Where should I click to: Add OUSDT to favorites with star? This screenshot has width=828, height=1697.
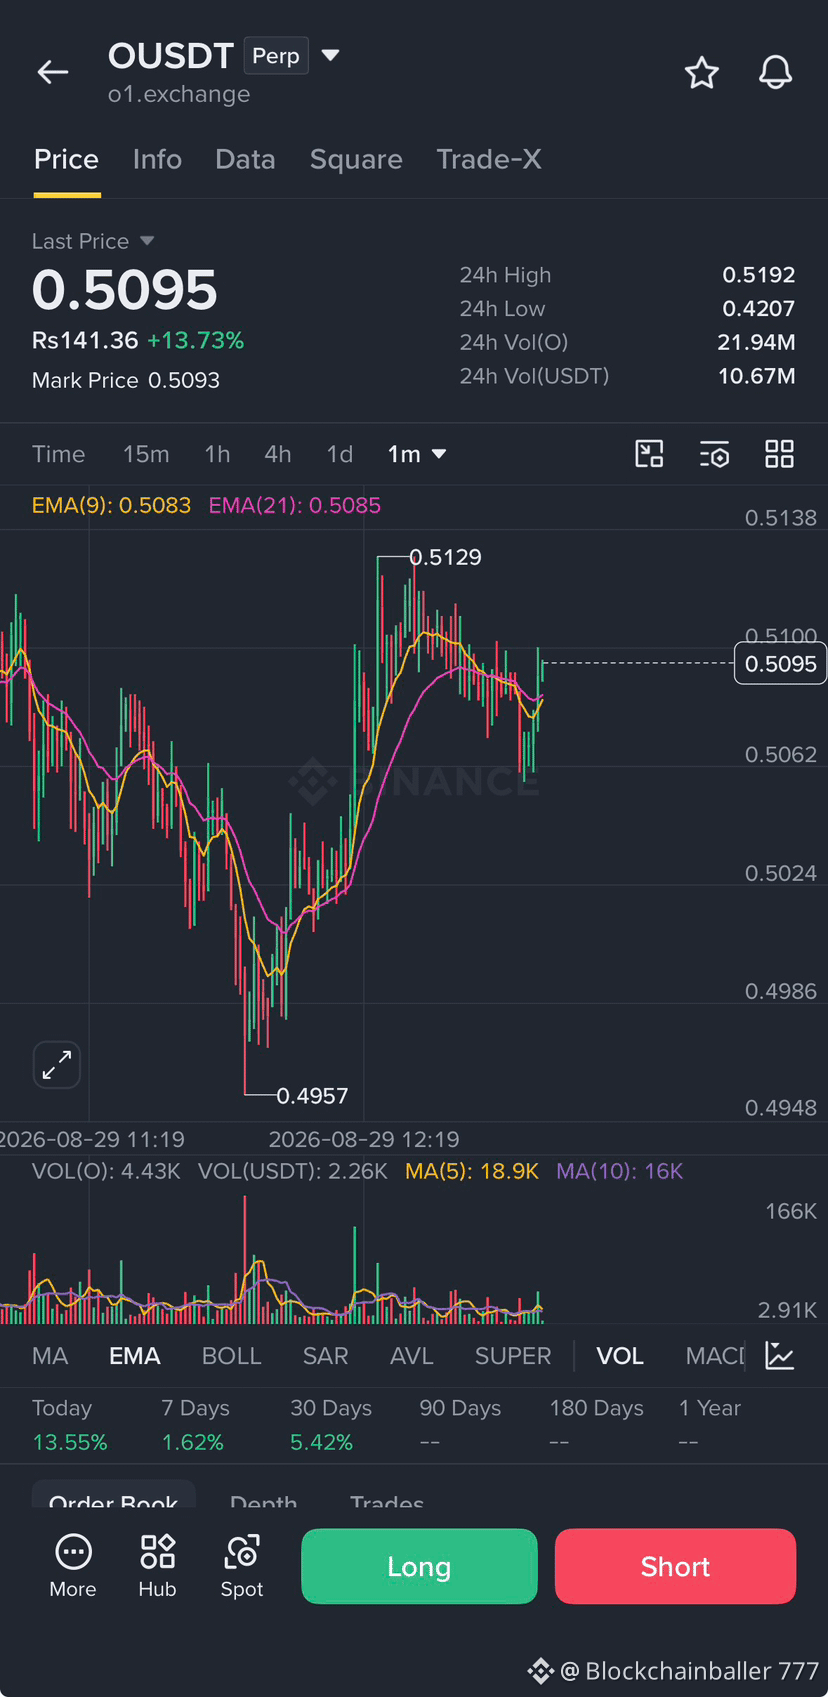coord(702,72)
